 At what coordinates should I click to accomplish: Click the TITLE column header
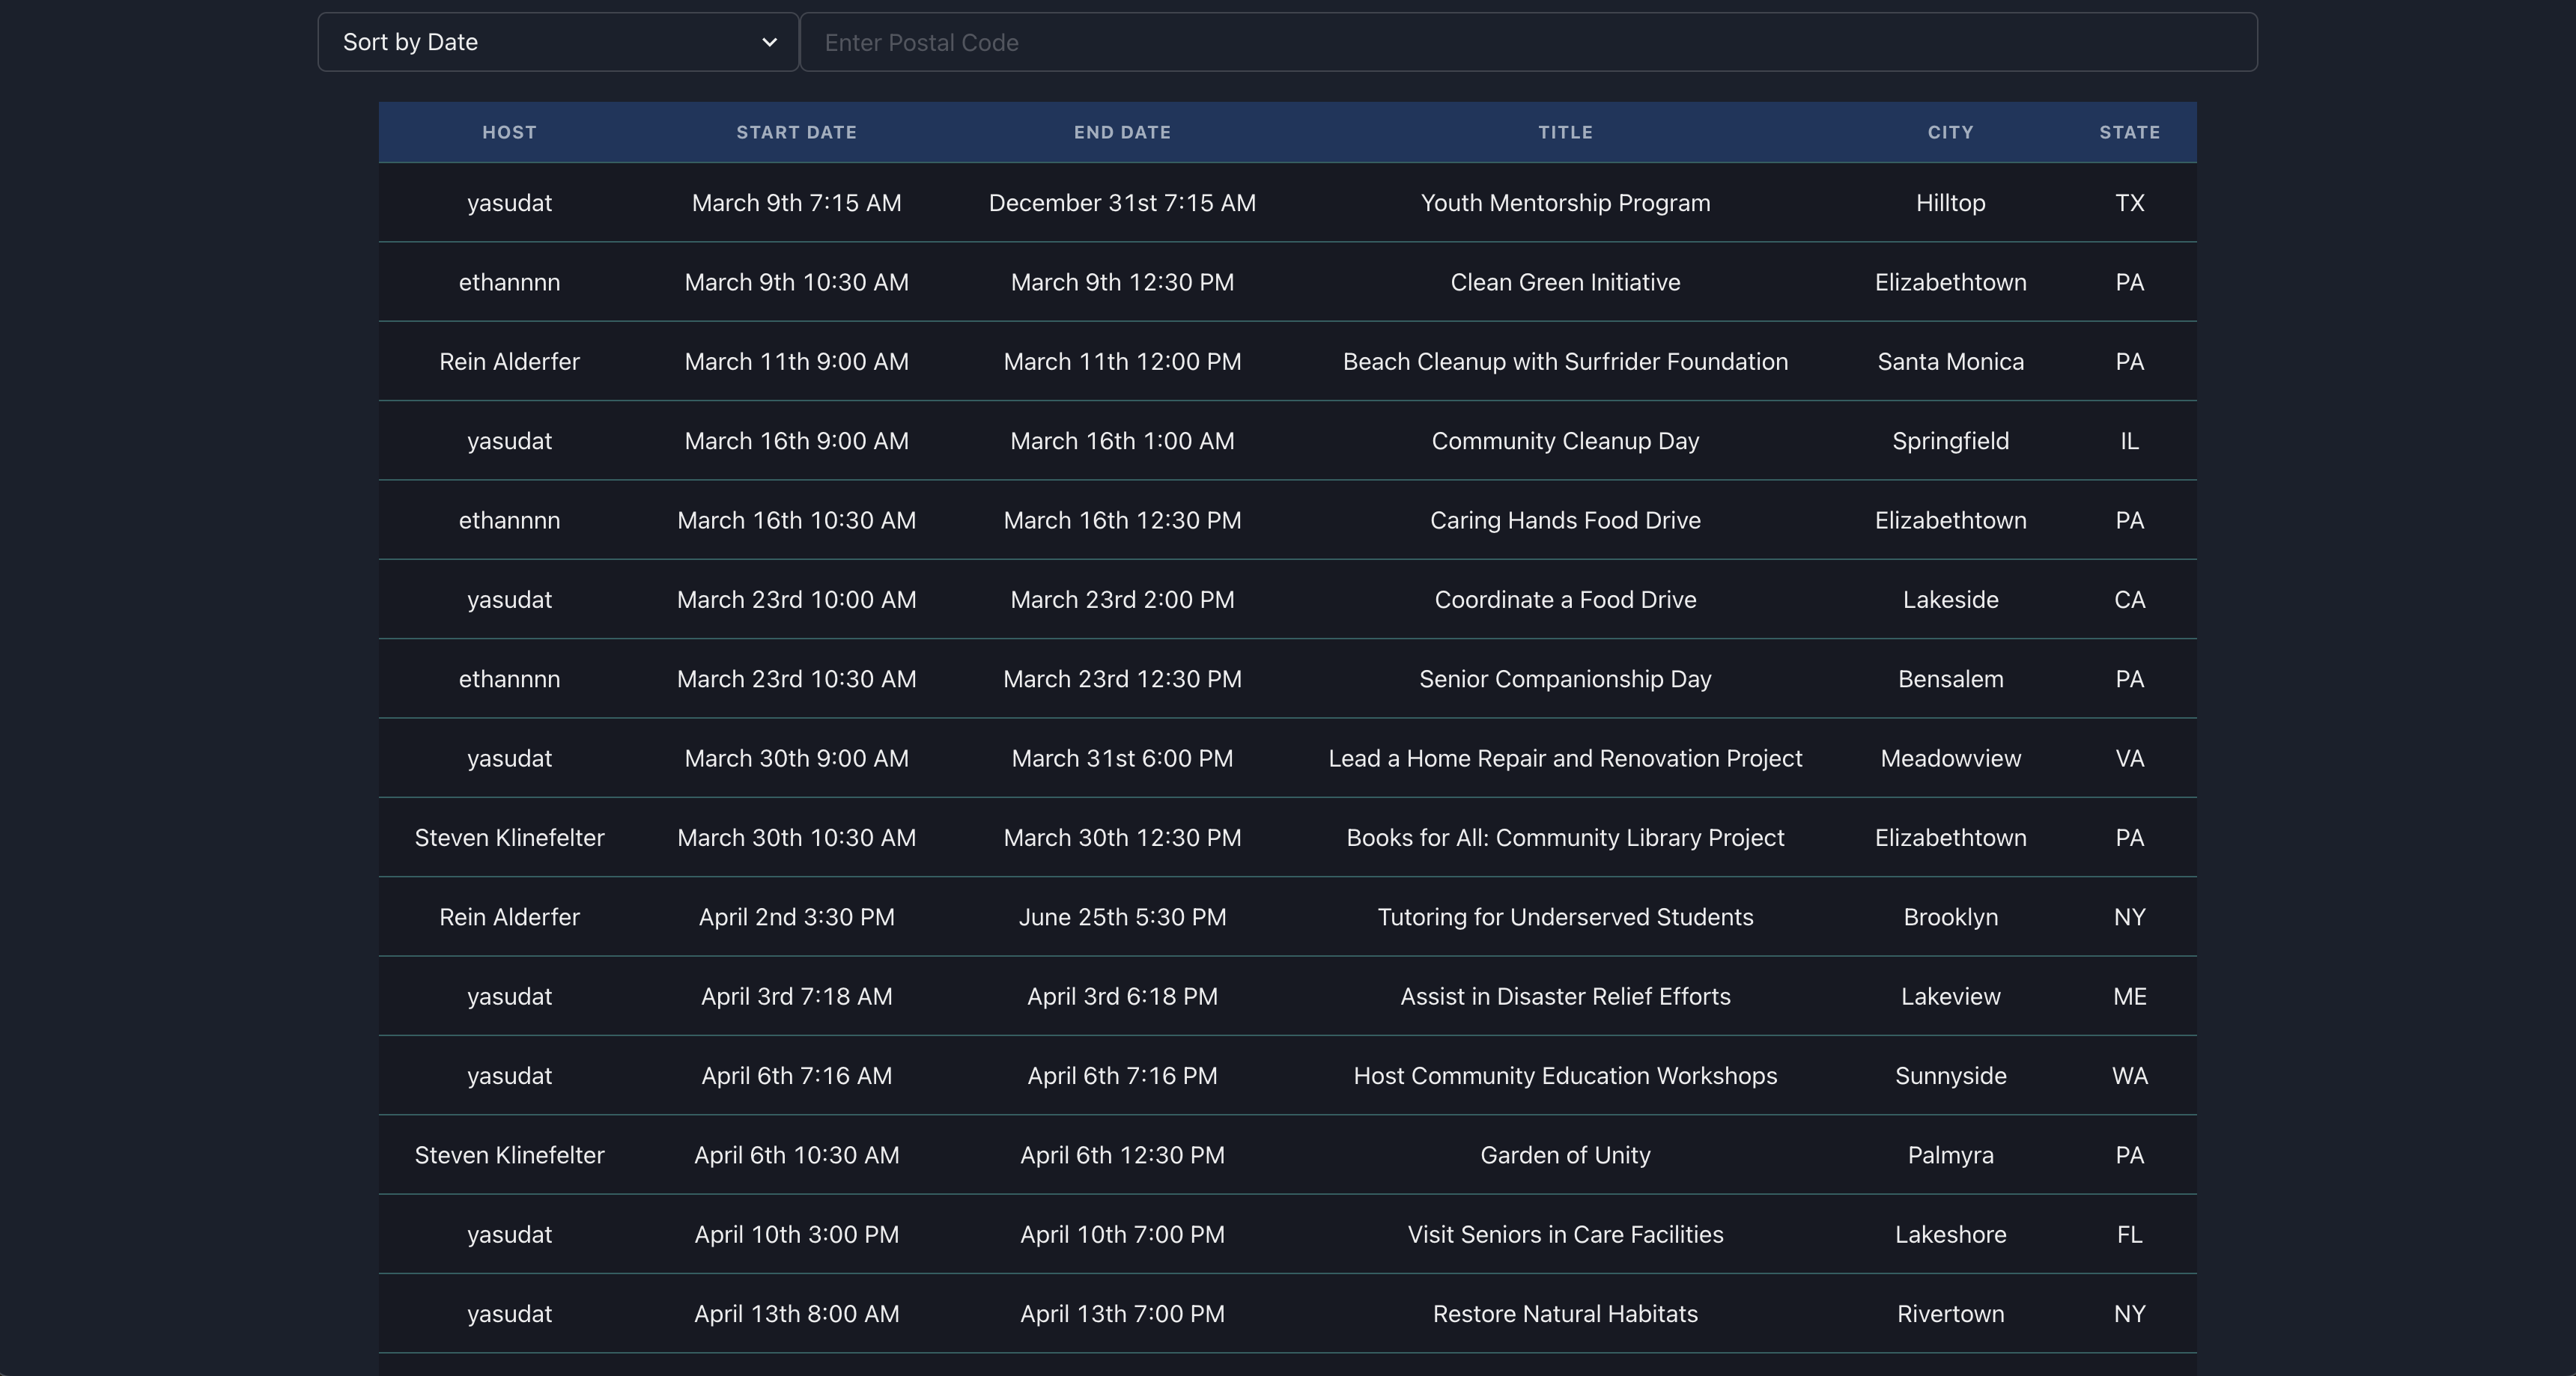[1565, 132]
